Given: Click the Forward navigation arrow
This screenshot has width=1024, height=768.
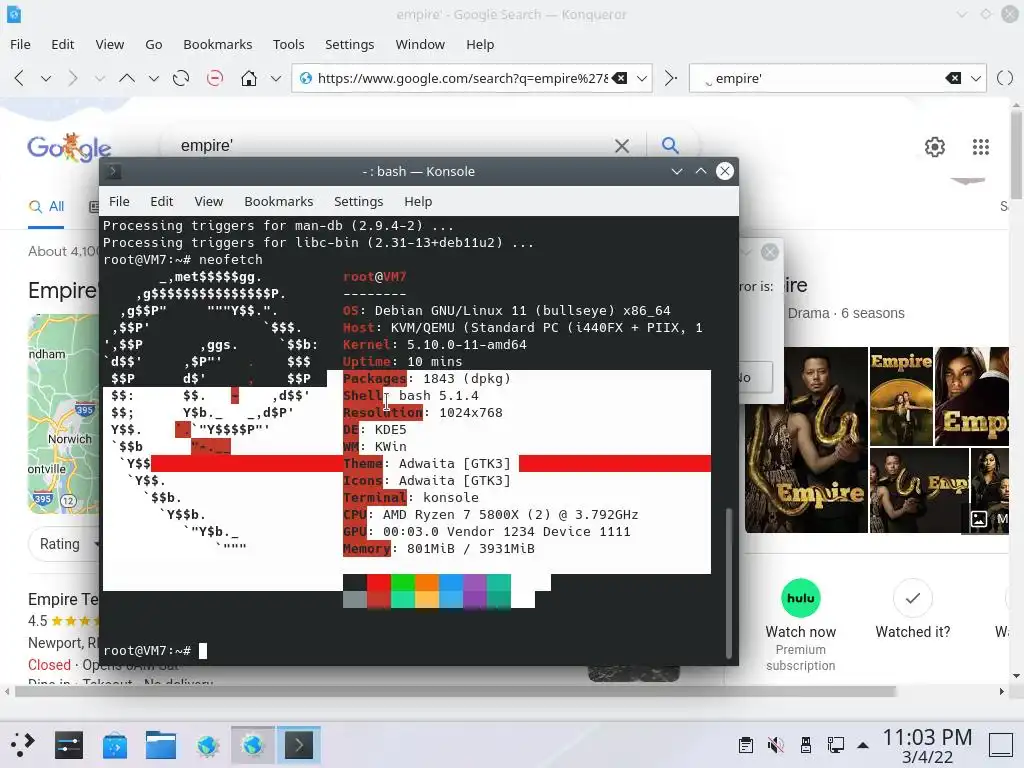Looking at the screenshot, I should (73, 78).
